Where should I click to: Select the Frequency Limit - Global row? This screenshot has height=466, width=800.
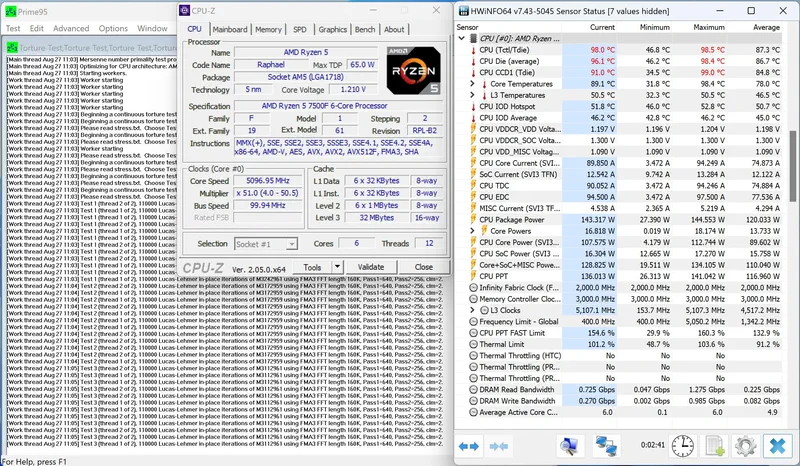pyautogui.click(x=618, y=322)
